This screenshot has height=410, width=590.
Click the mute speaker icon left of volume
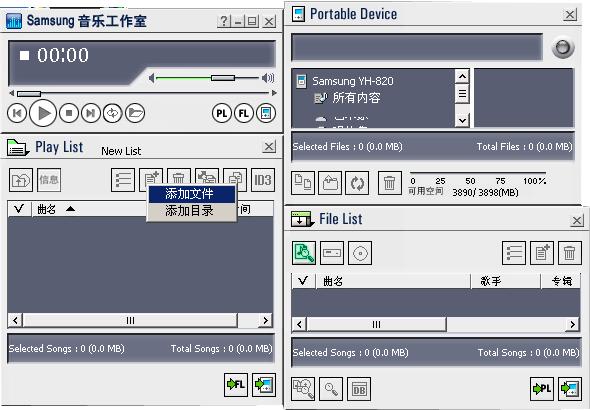151,78
